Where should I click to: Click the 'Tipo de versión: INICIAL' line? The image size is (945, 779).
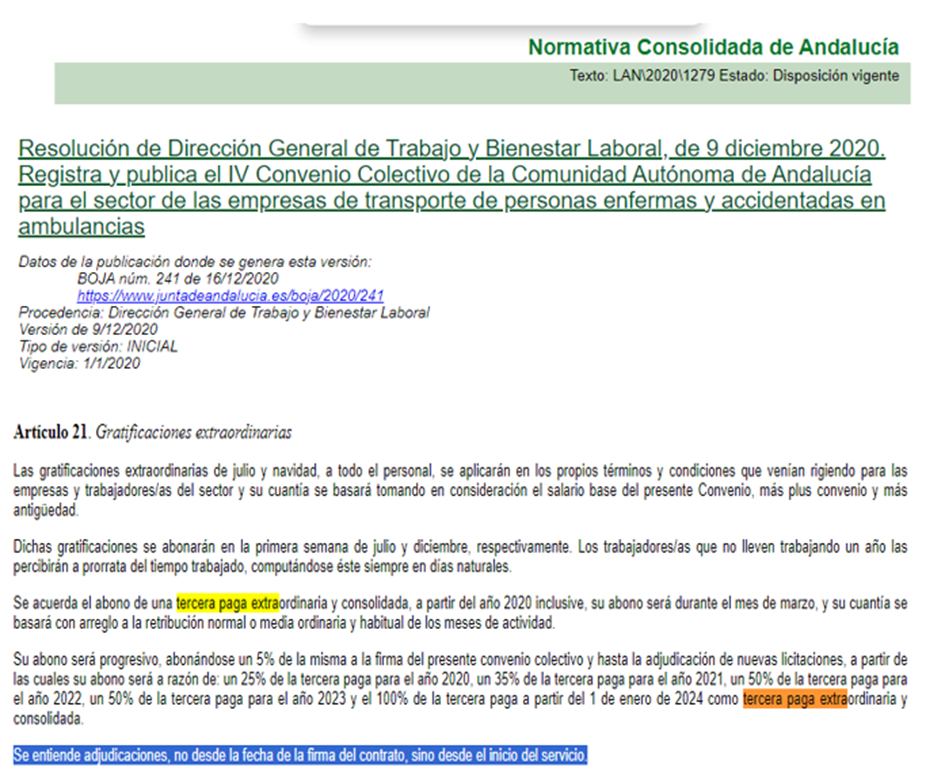tap(98, 347)
